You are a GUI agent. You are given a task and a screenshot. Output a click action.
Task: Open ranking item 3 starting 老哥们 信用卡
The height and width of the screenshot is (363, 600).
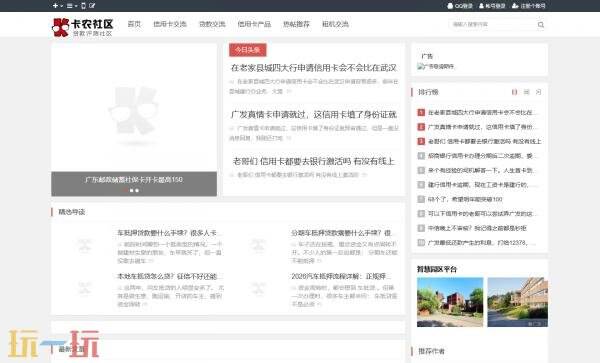(484, 142)
